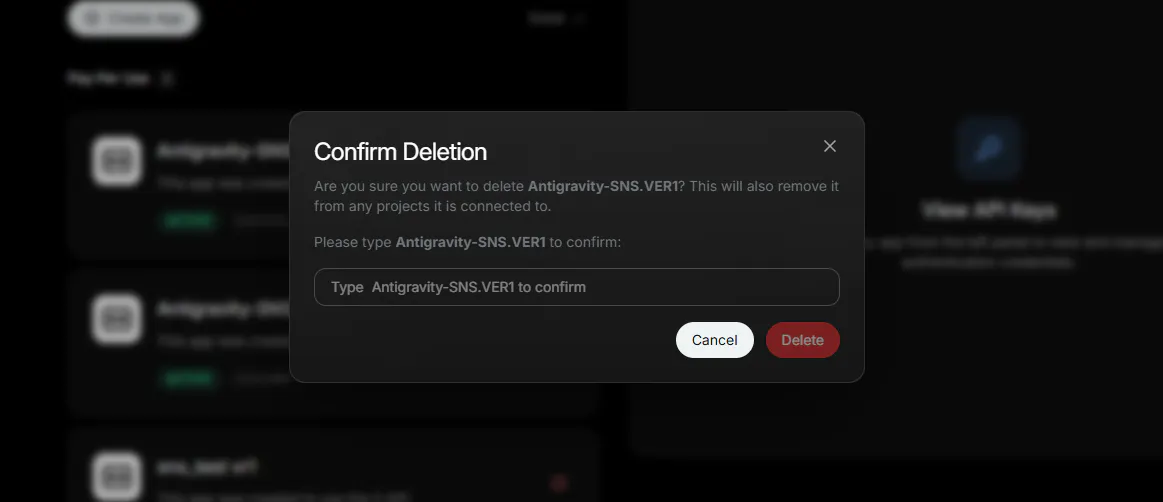Open the sns_test app card title
1163x502 pixels.
(x=207, y=468)
